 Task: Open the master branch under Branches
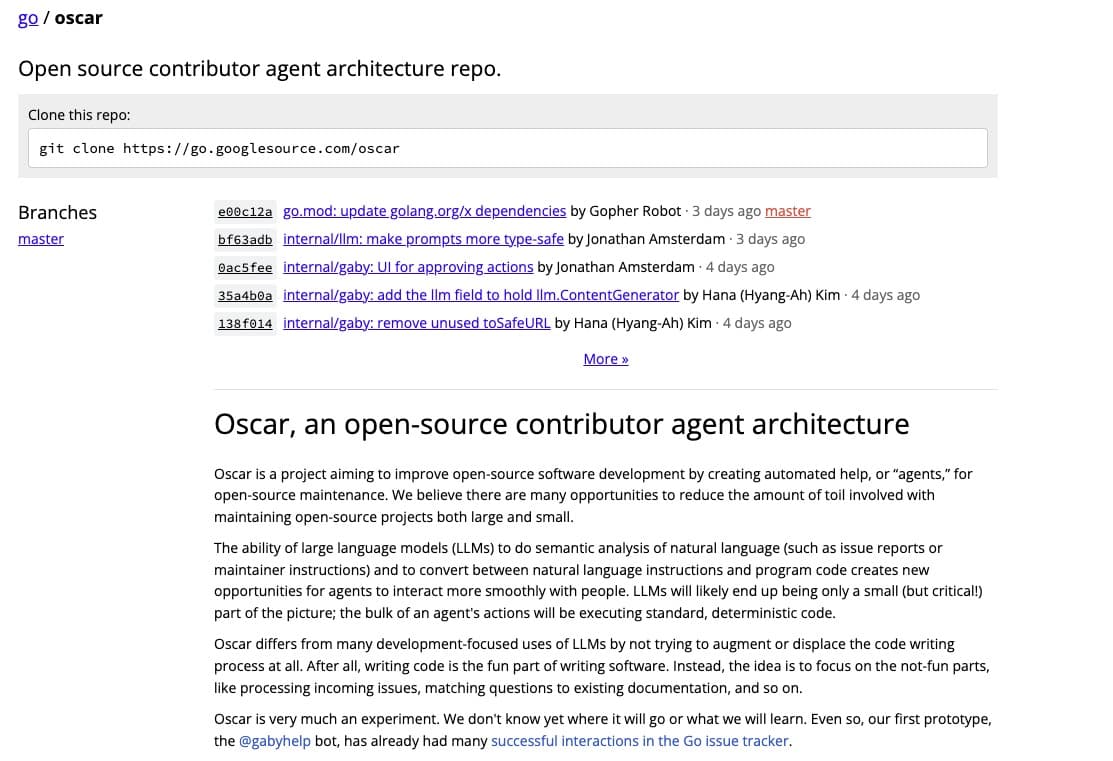[x=41, y=239]
